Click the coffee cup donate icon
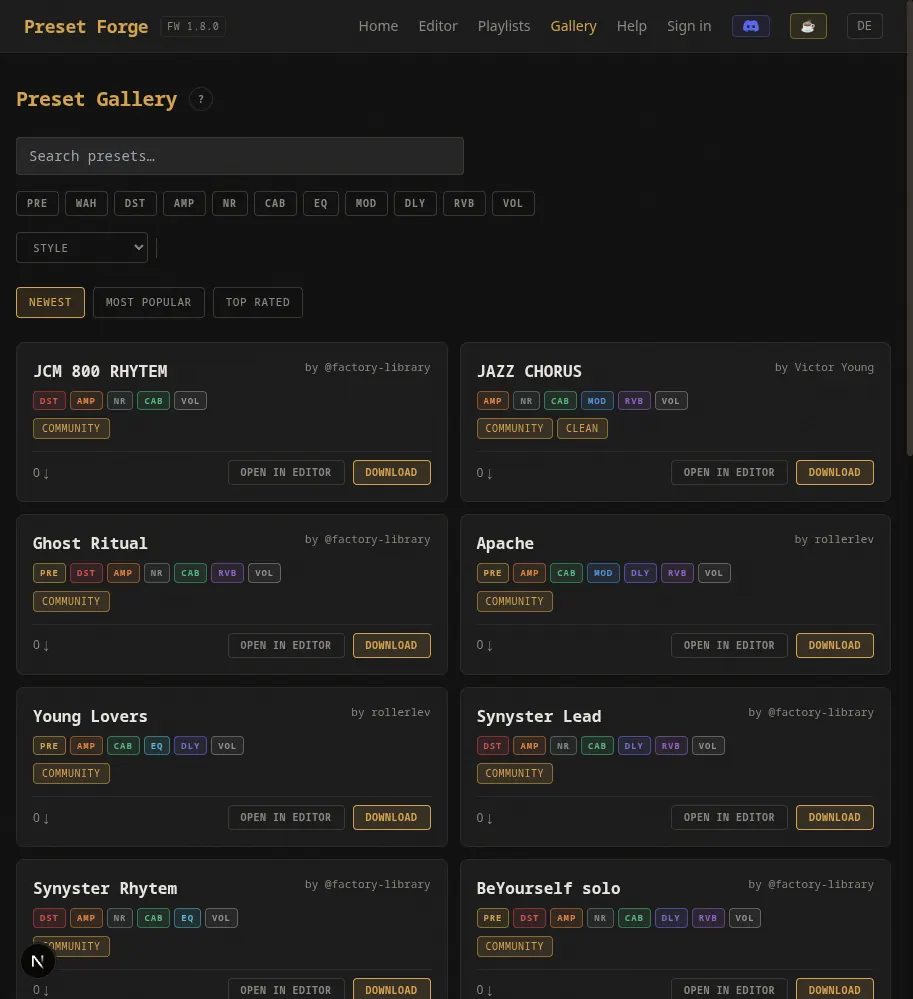 click(808, 26)
